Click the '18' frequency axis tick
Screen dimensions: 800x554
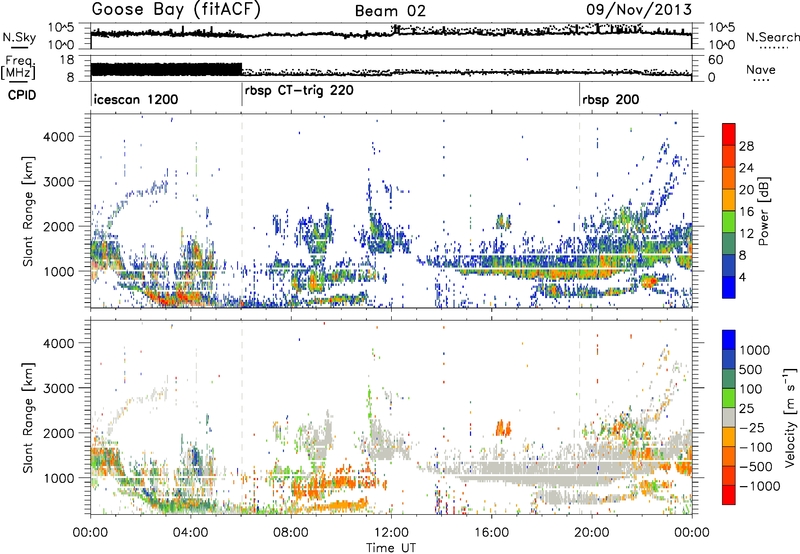tap(67, 60)
